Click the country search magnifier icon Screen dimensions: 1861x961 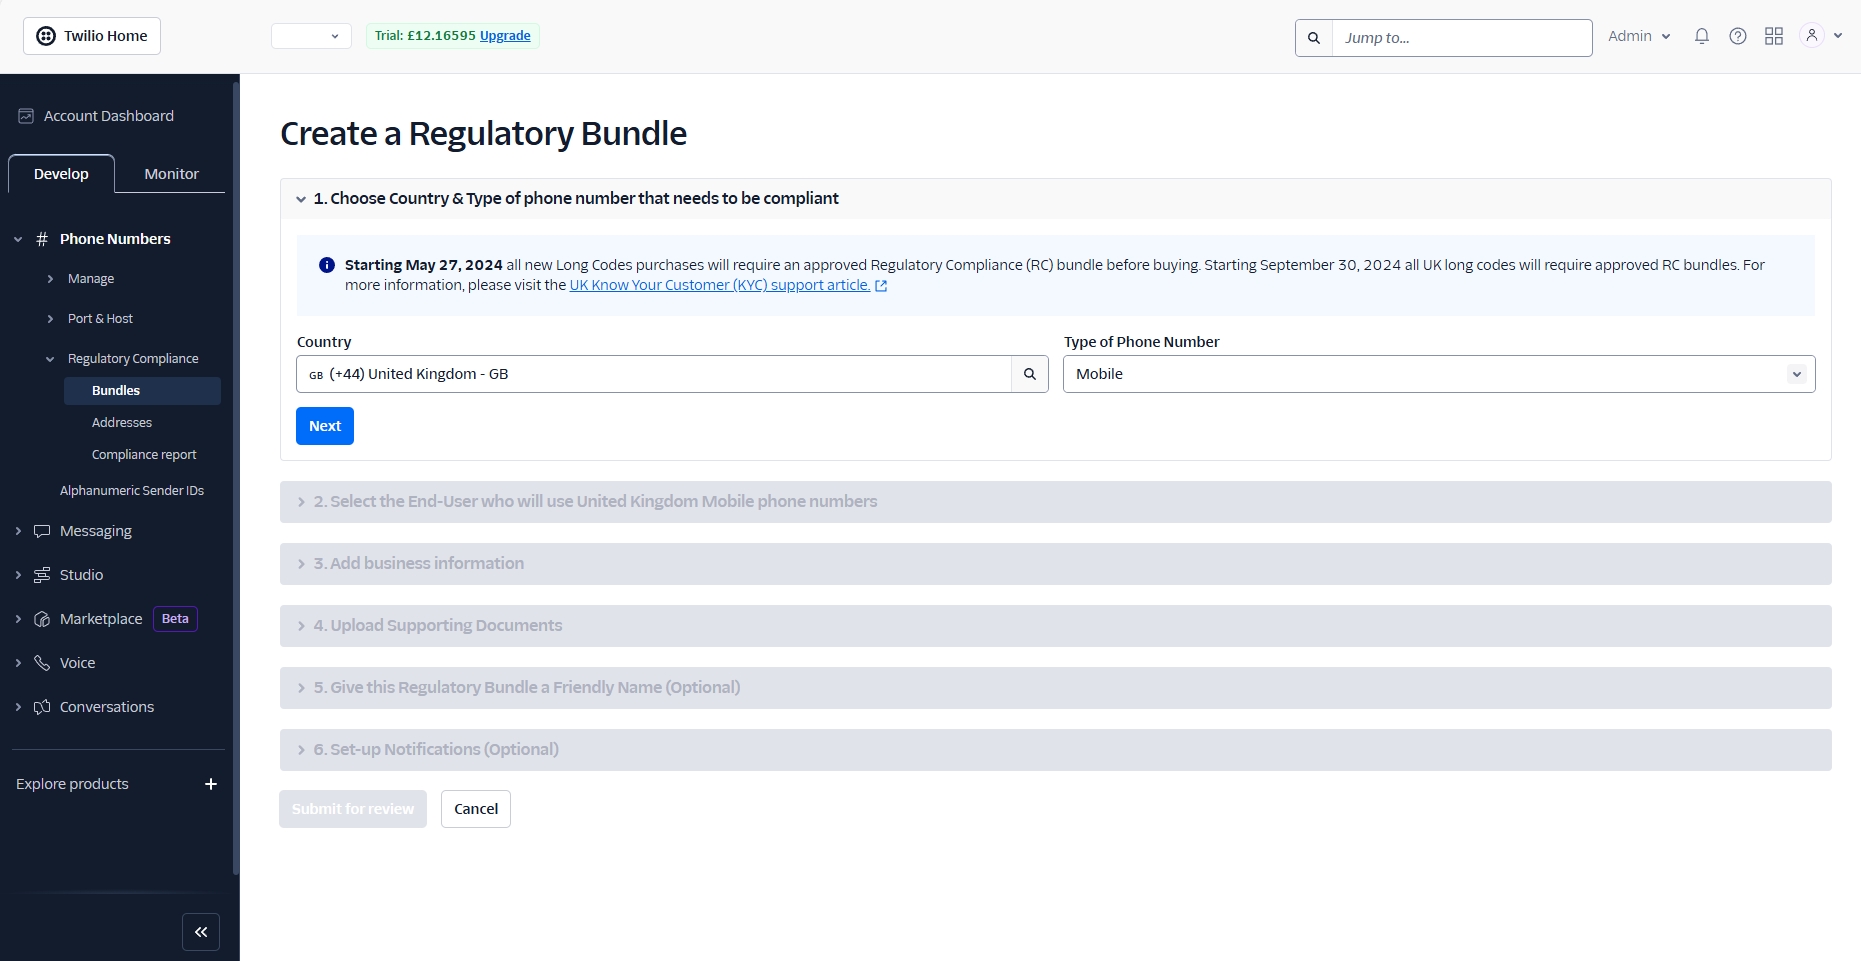pos(1030,374)
